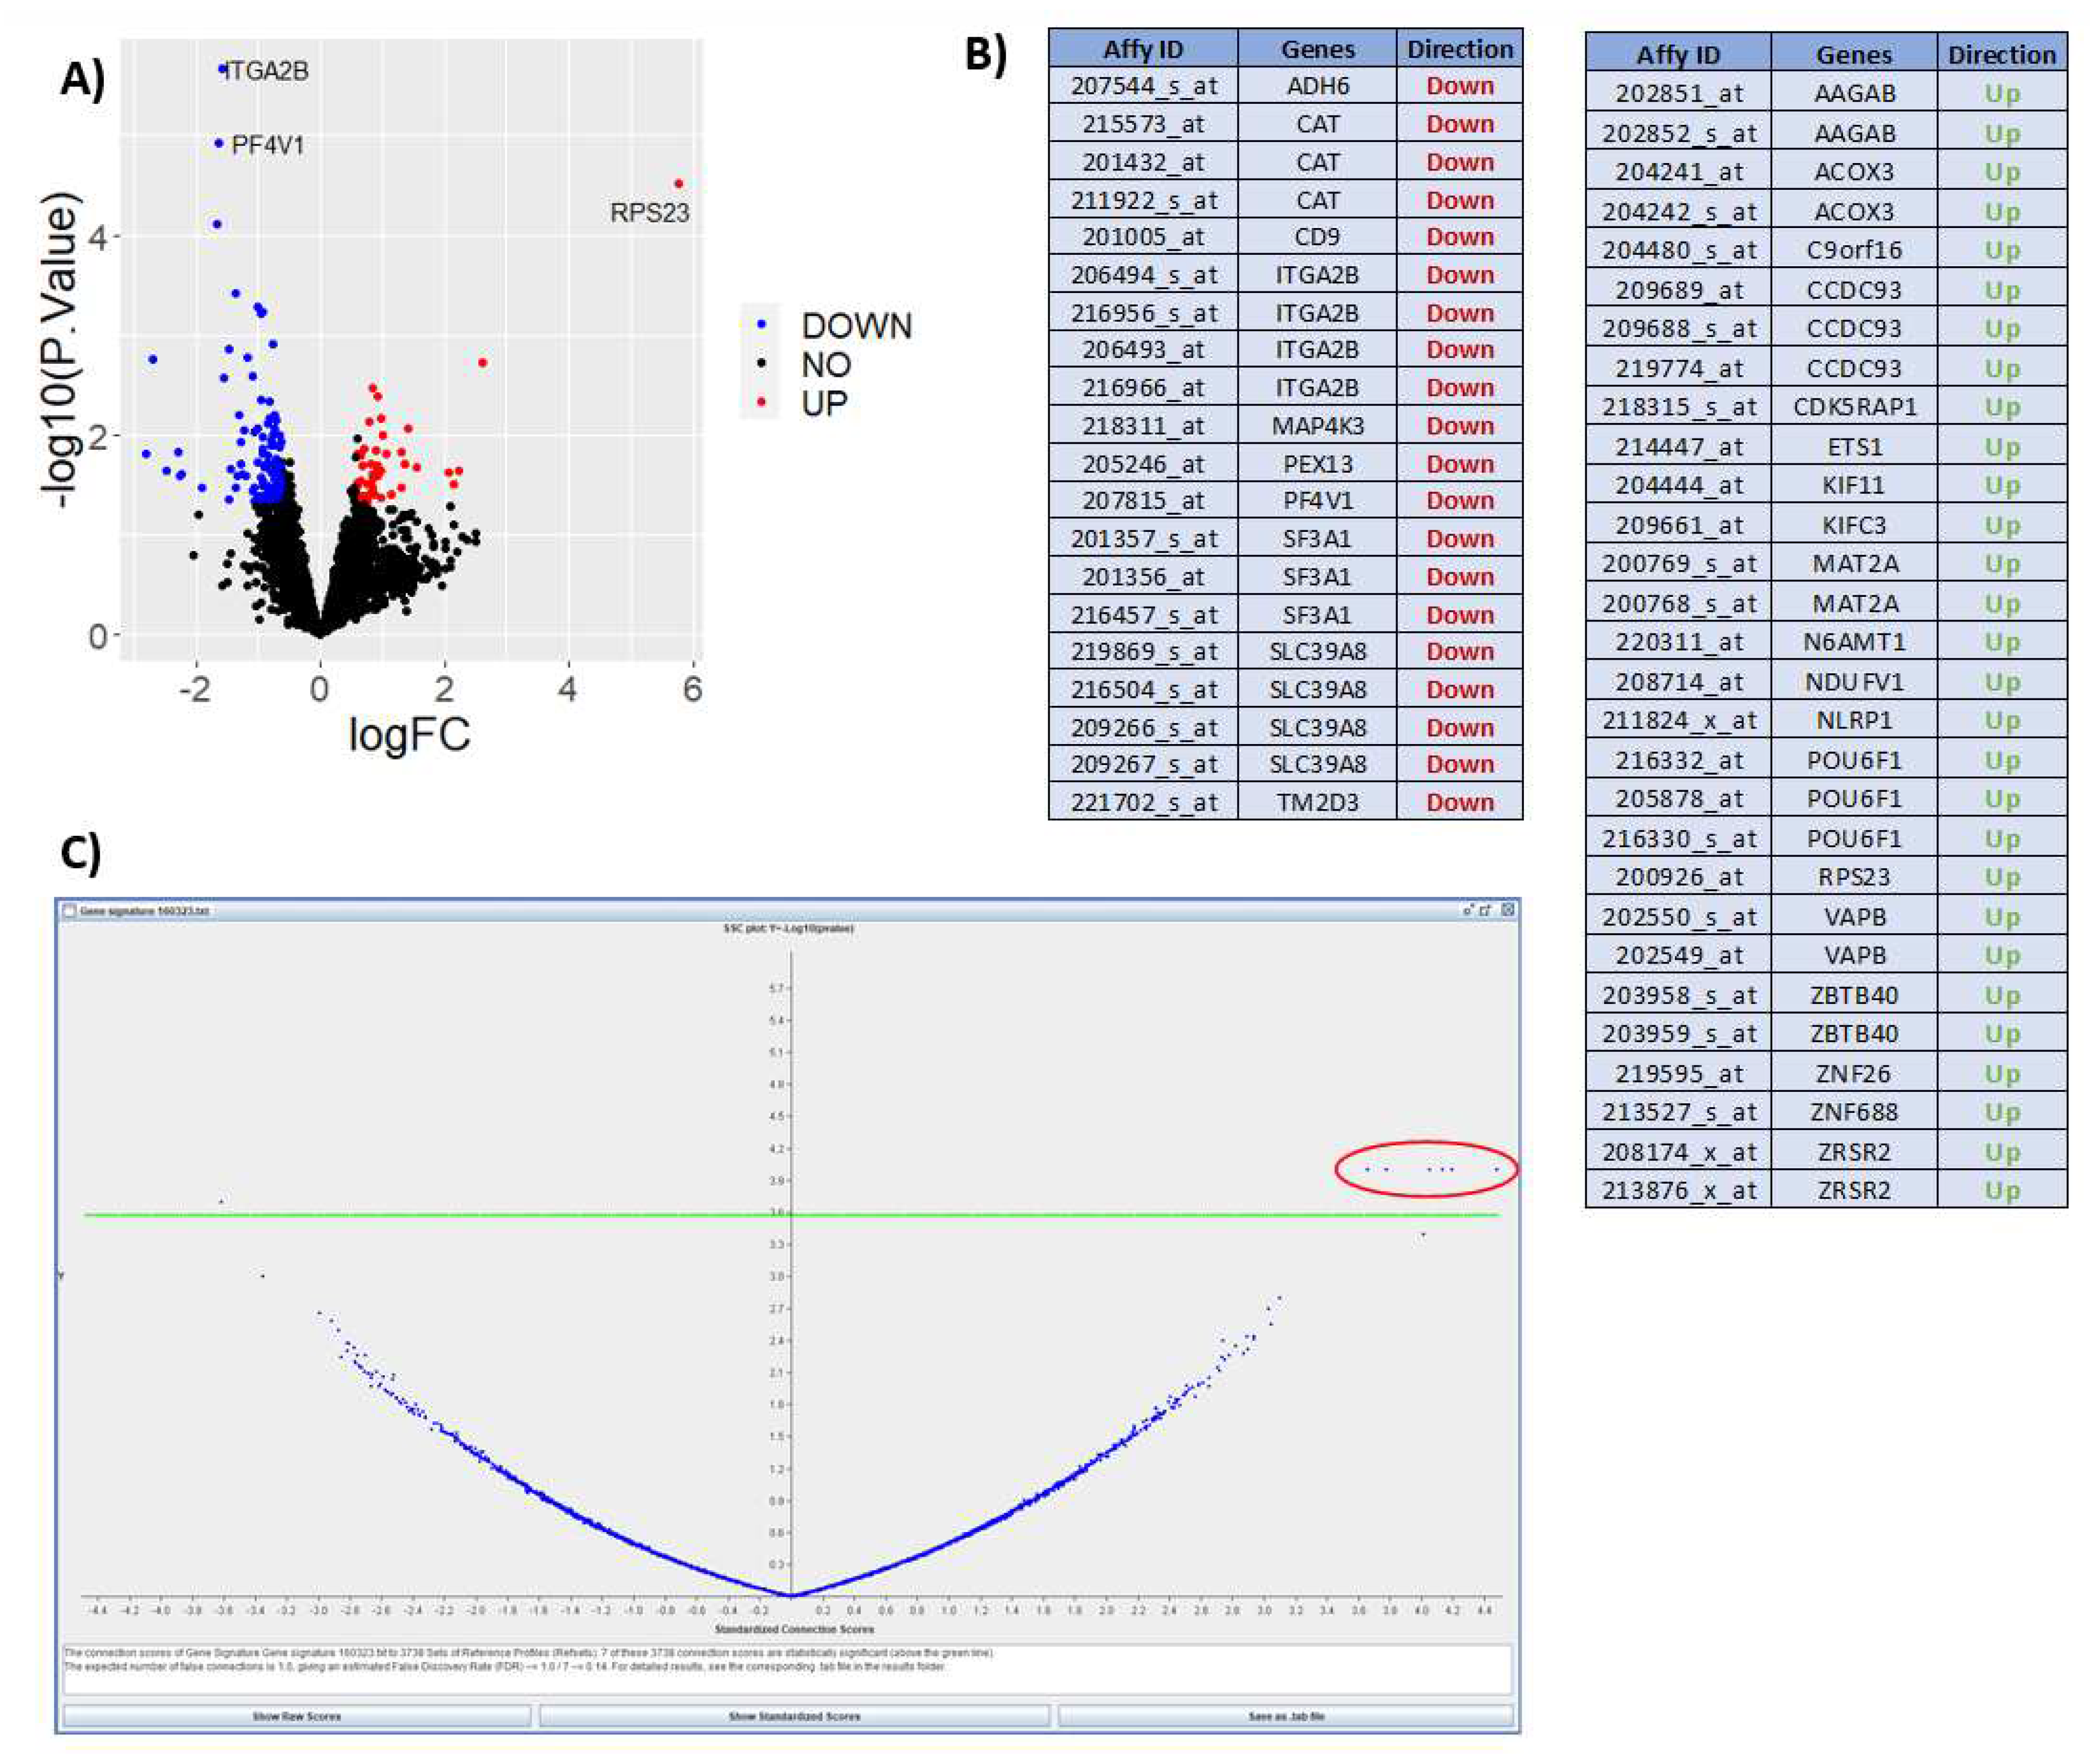Viewport: 2095px width, 1764px height.
Task: Click the black NO legend dot
Action: tap(762, 364)
